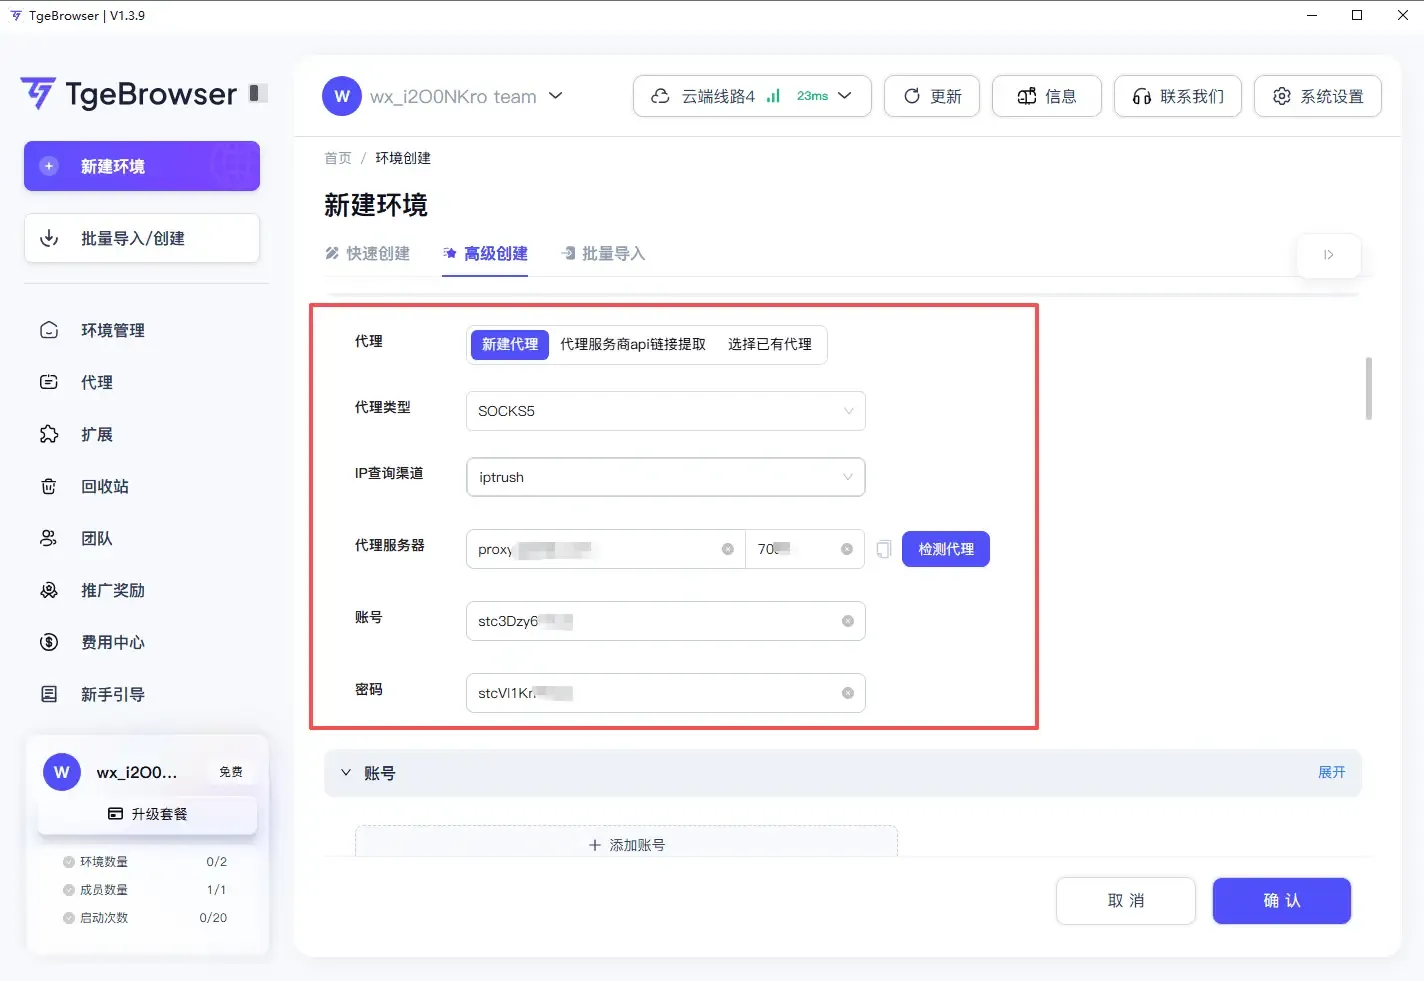Click the team avatar W in header
The height and width of the screenshot is (981, 1424).
[x=342, y=96]
